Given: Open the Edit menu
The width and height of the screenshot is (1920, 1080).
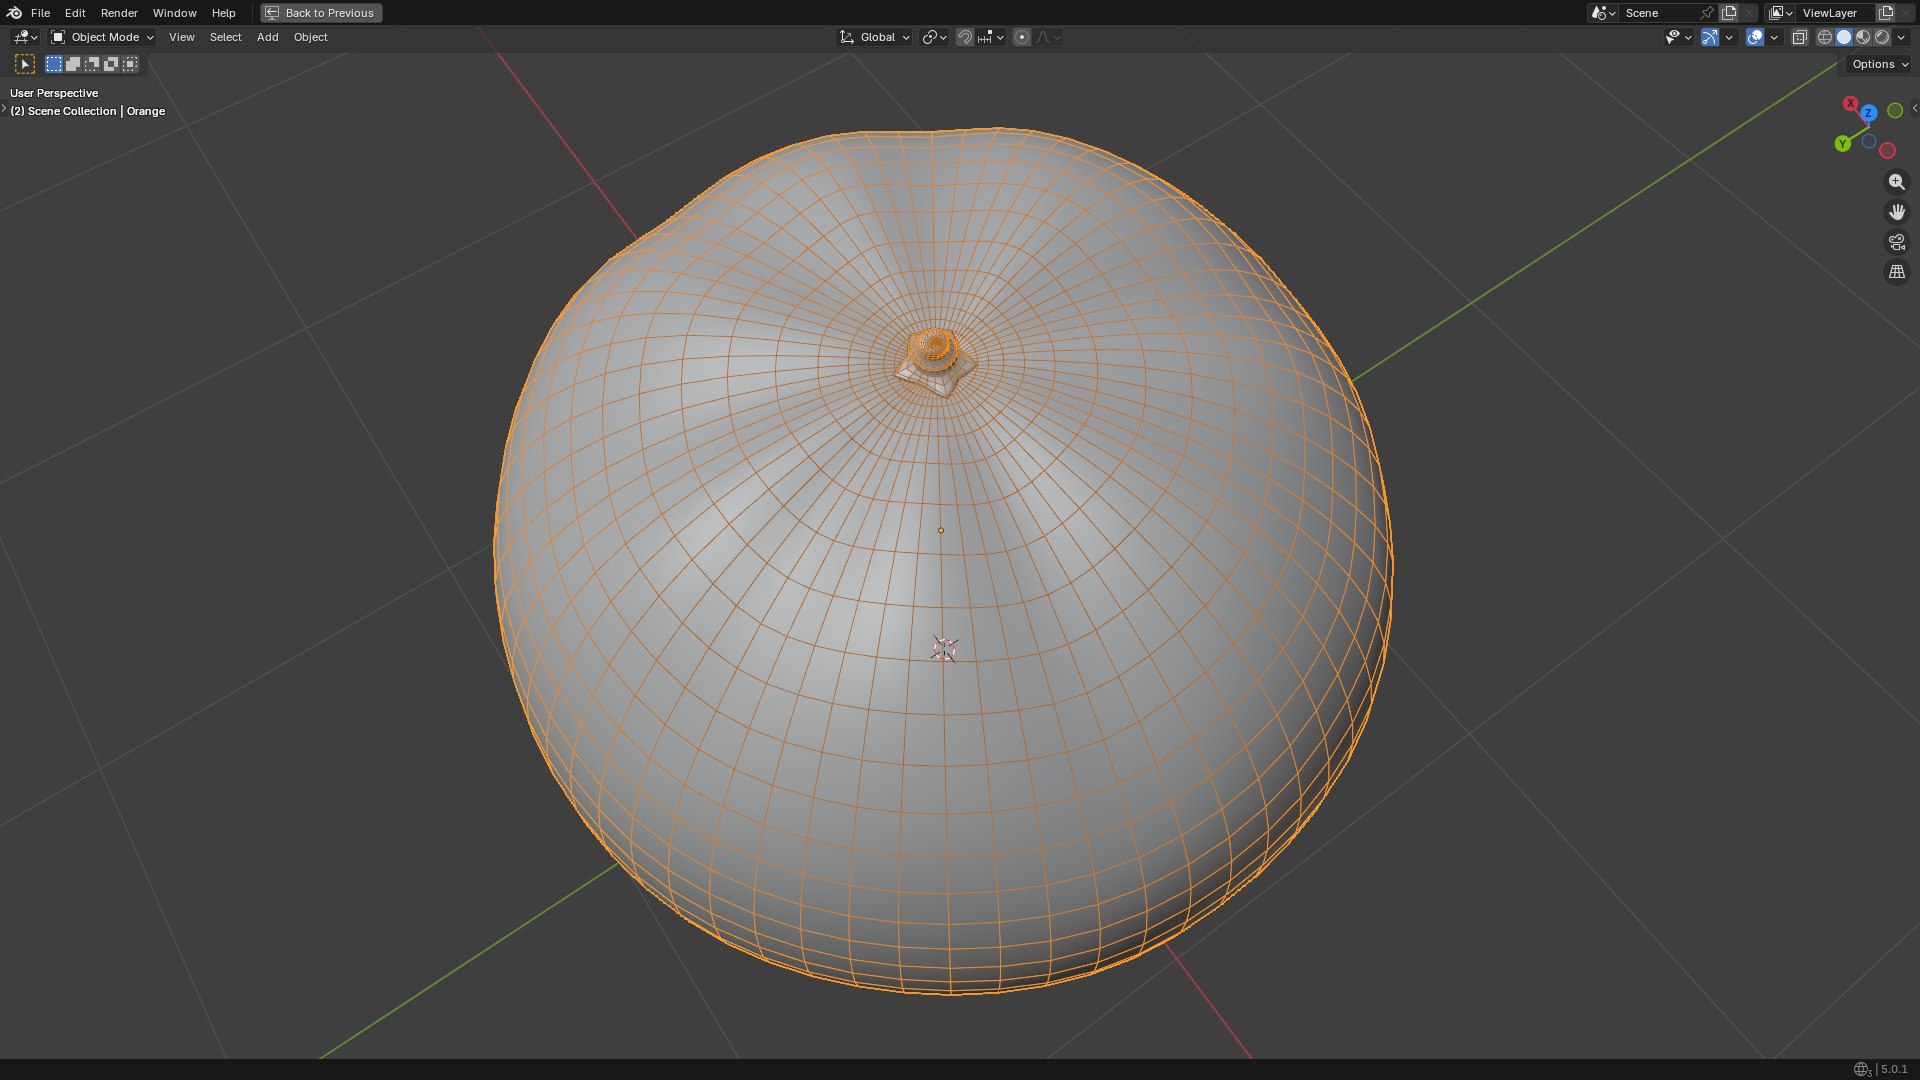Looking at the screenshot, I should coord(75,13).
